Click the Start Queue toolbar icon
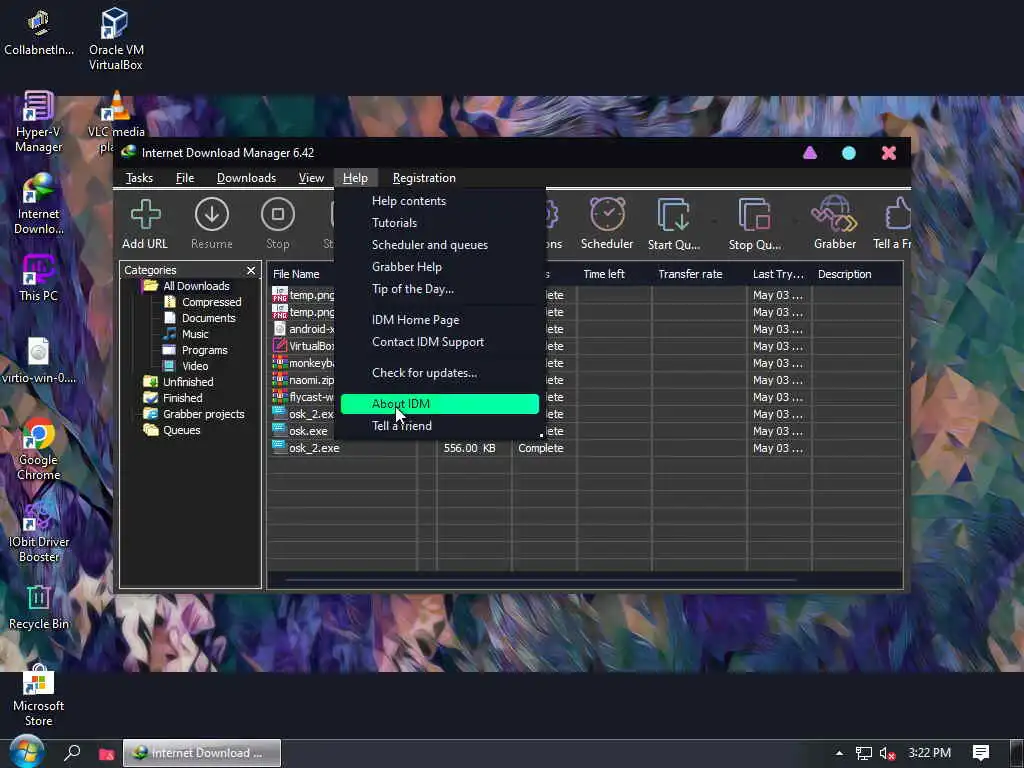The height and width of the screenshot is (768, 1024). (673, 224)
